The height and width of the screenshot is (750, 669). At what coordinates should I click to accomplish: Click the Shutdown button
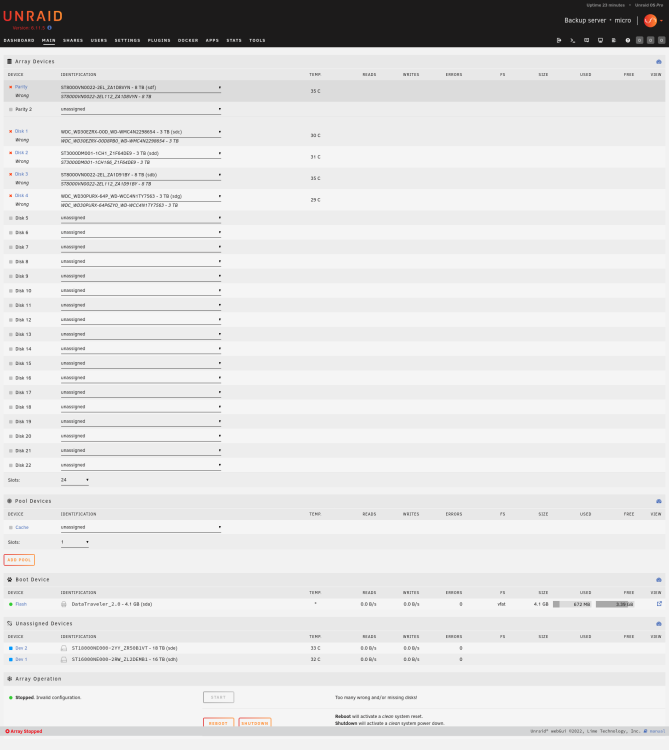[x=255, y=722]
